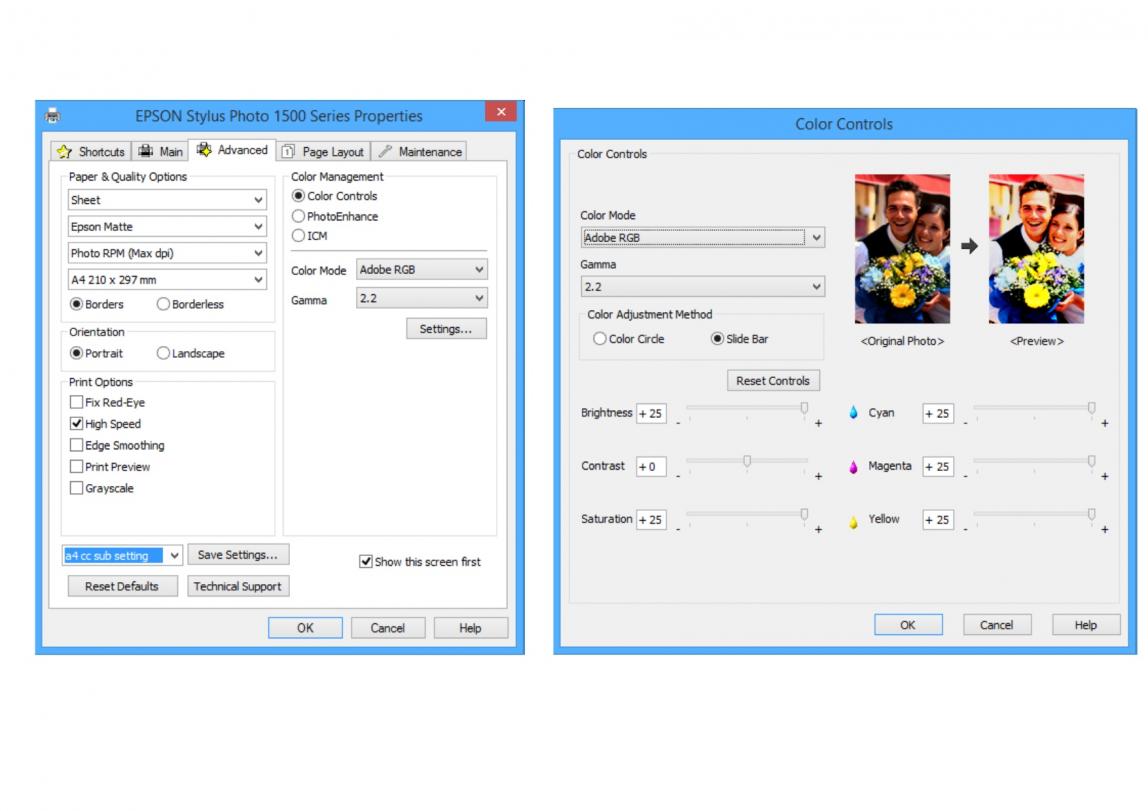Switch to the Main tab
The width and height of the screenshot is (1148, 811).
tap(160, 152)
